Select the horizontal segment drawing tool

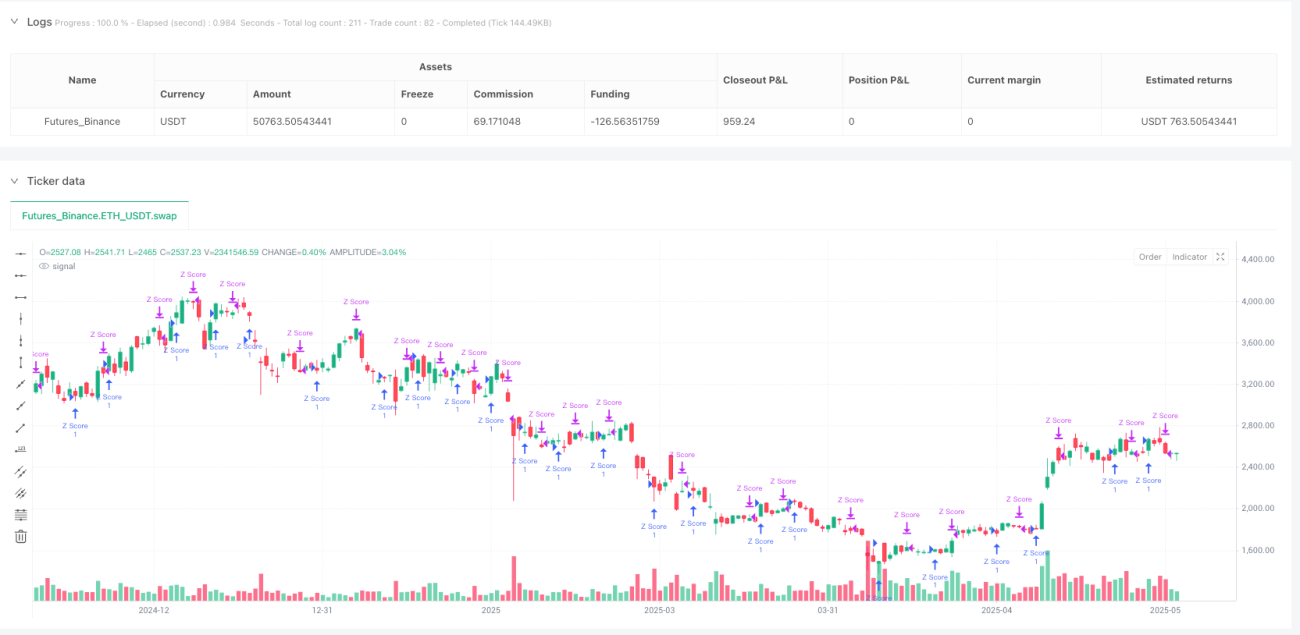pyautogui.click(x=20, y=297)
